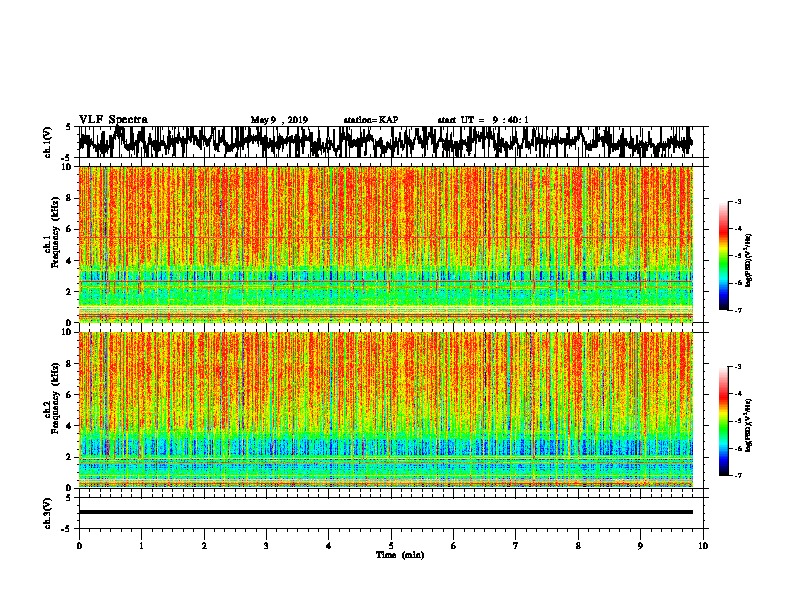Viewport: 792px width, 612px height.
Task: Click the time axis tick label "5"
Action: [391, 546]
